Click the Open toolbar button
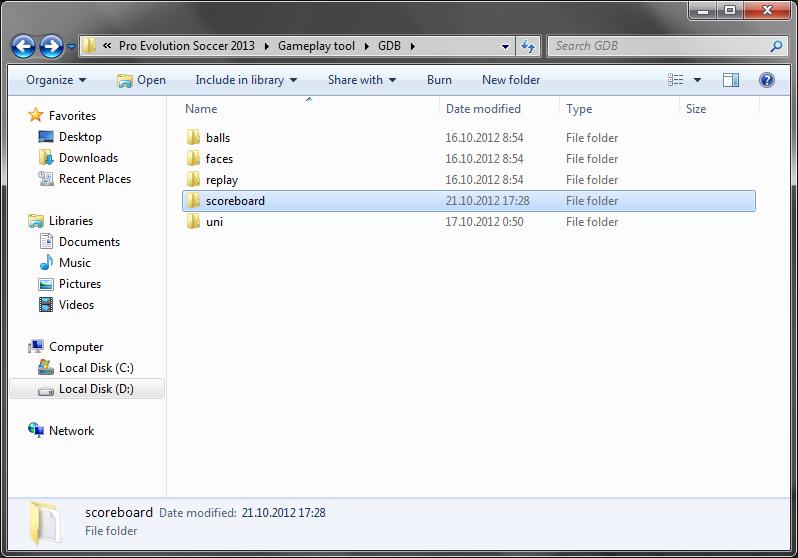The width and height of the screenshot is (798, 558). pyautogui.click(x=141, y=80)
